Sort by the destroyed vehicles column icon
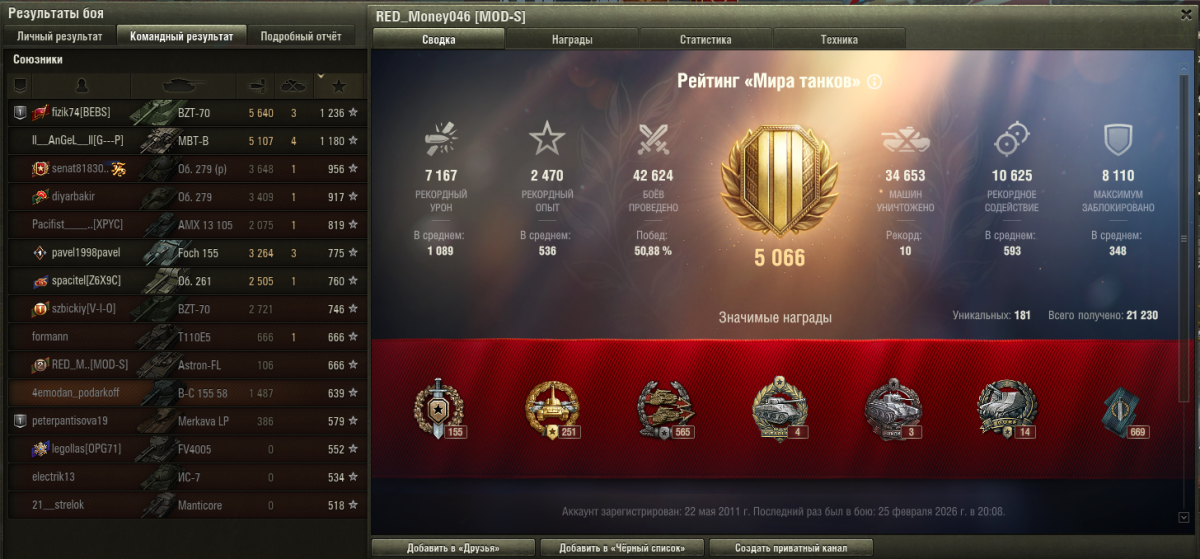Image resolution: width=1200 pixels, height=559 pixels. [293, 85]
